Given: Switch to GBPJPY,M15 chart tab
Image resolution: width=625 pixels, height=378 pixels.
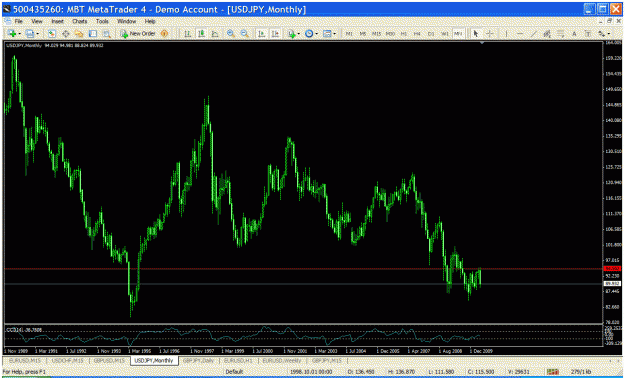Looking at the screenshot, I should (x=326, y=360).
